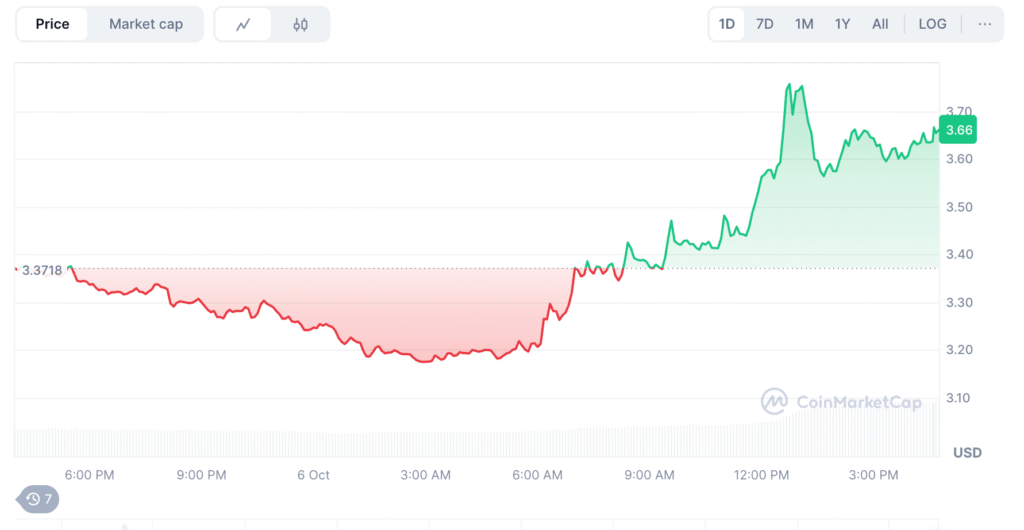Switch to line chart view
Image resolution: width=1024 pixels, height=530 pixels.
[243, 25]
